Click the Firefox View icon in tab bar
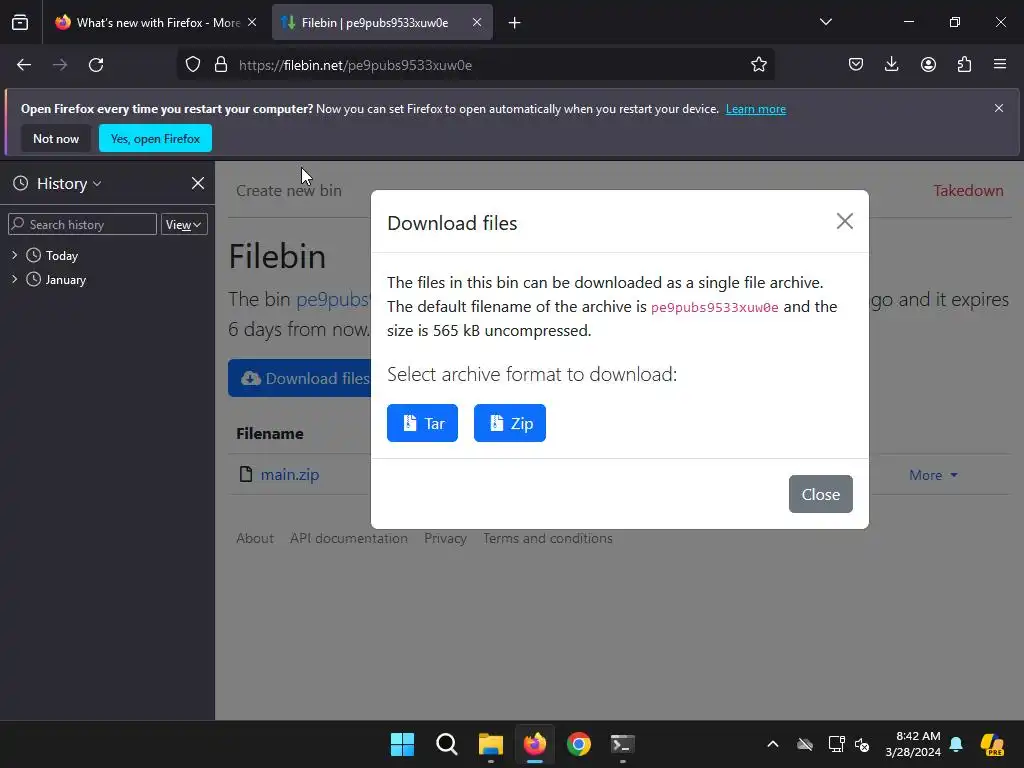Image resolution: width=1024 pixels, height=768 pixels. [x=20, y=23]
